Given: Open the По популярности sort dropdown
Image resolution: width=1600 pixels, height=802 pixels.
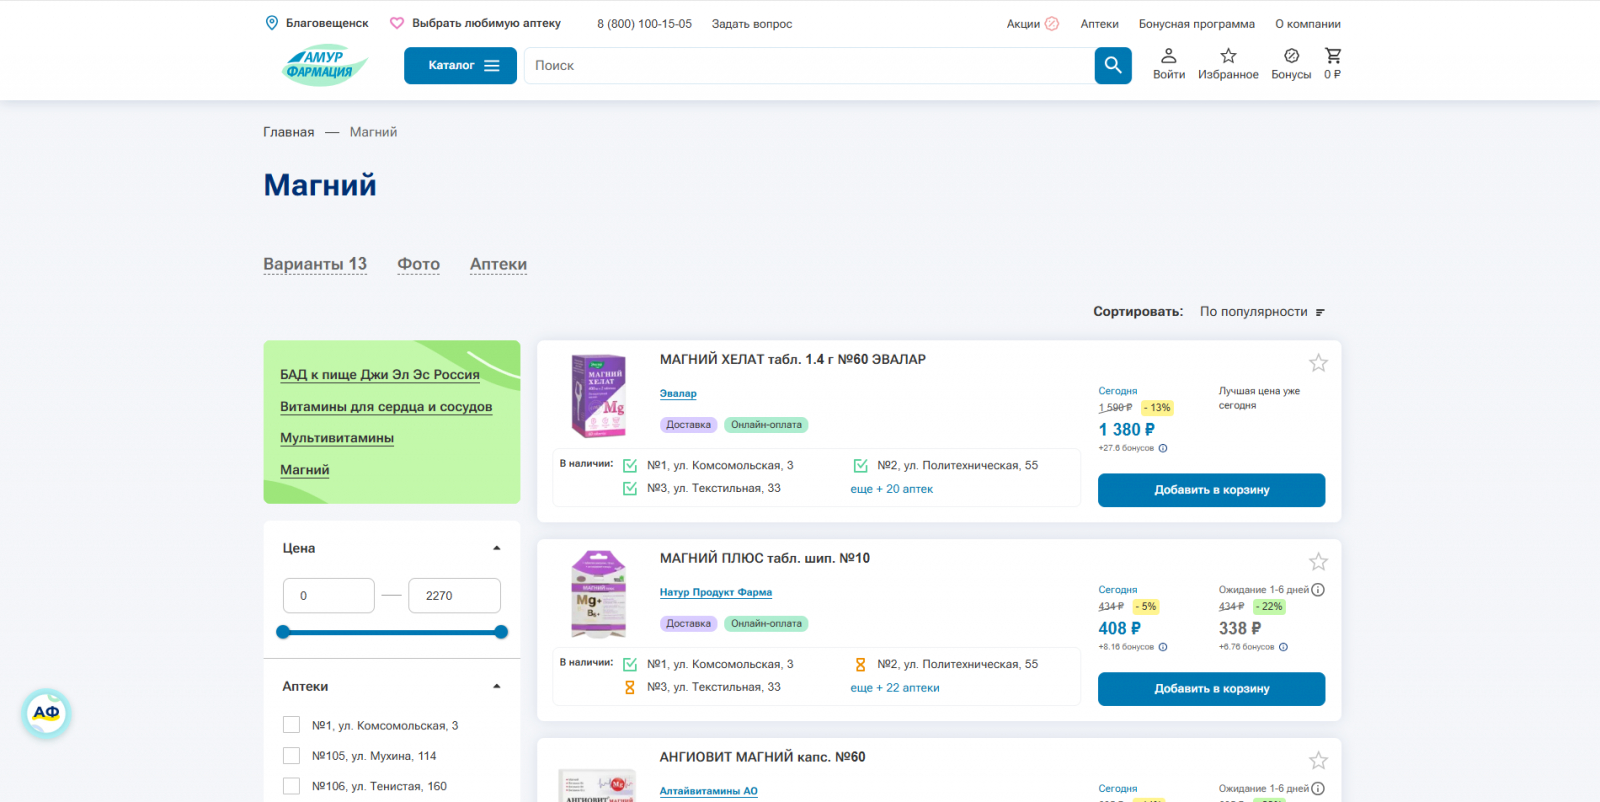Looking at the screenshot, I should 1262,312.
